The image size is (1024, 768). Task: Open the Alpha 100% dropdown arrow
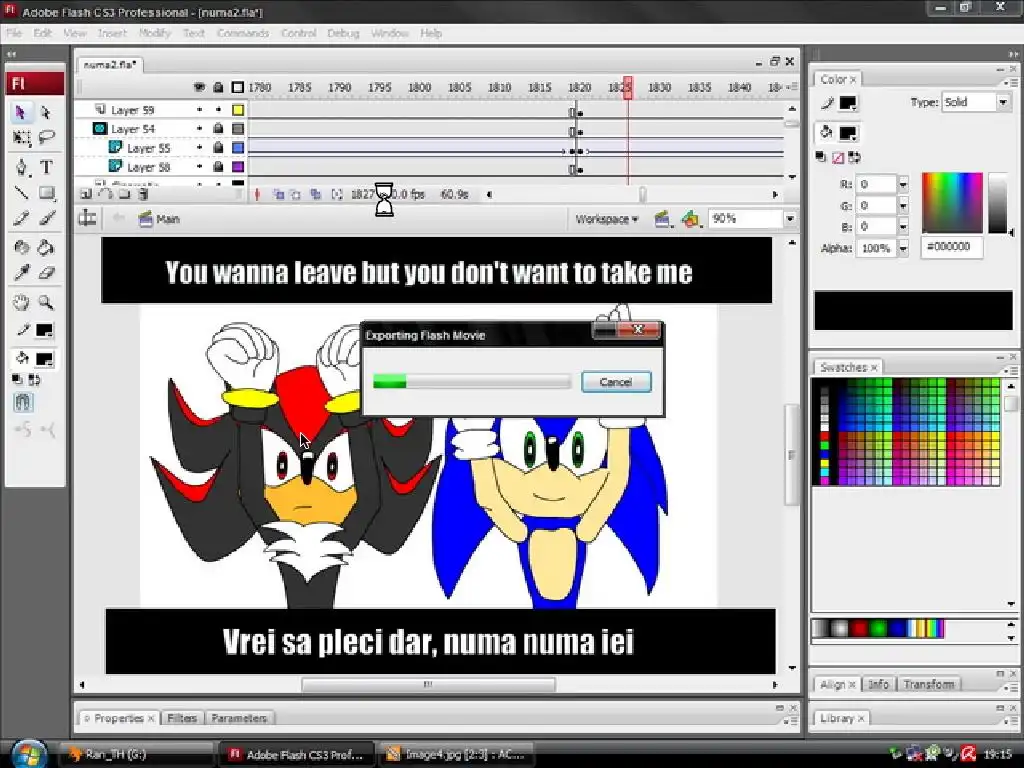[903, 248]
